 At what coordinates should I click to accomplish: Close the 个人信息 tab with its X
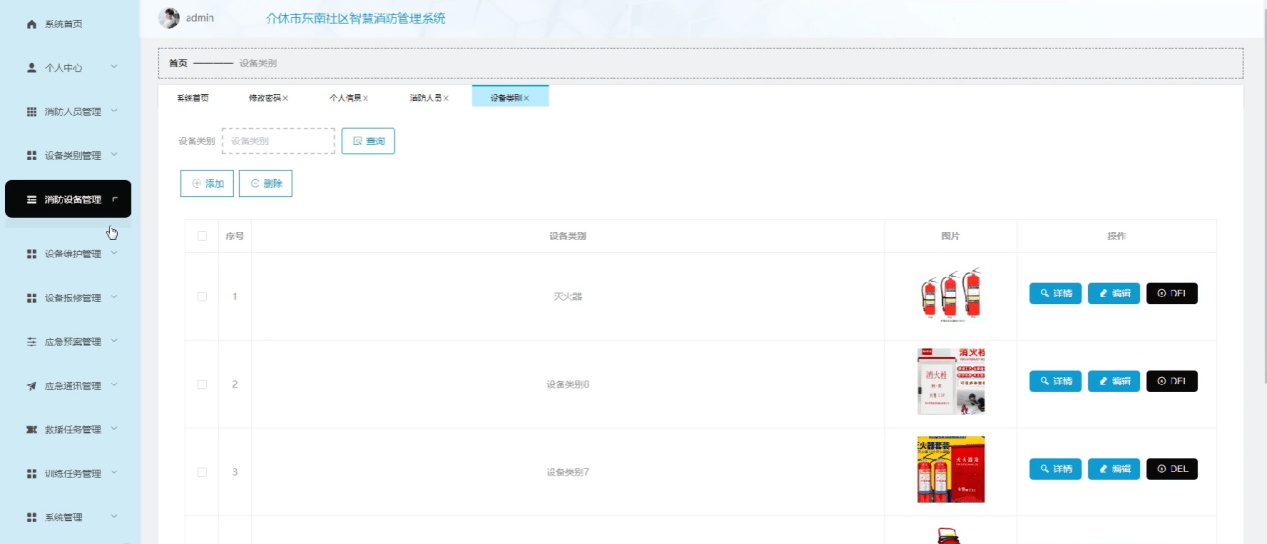(365, 98)
